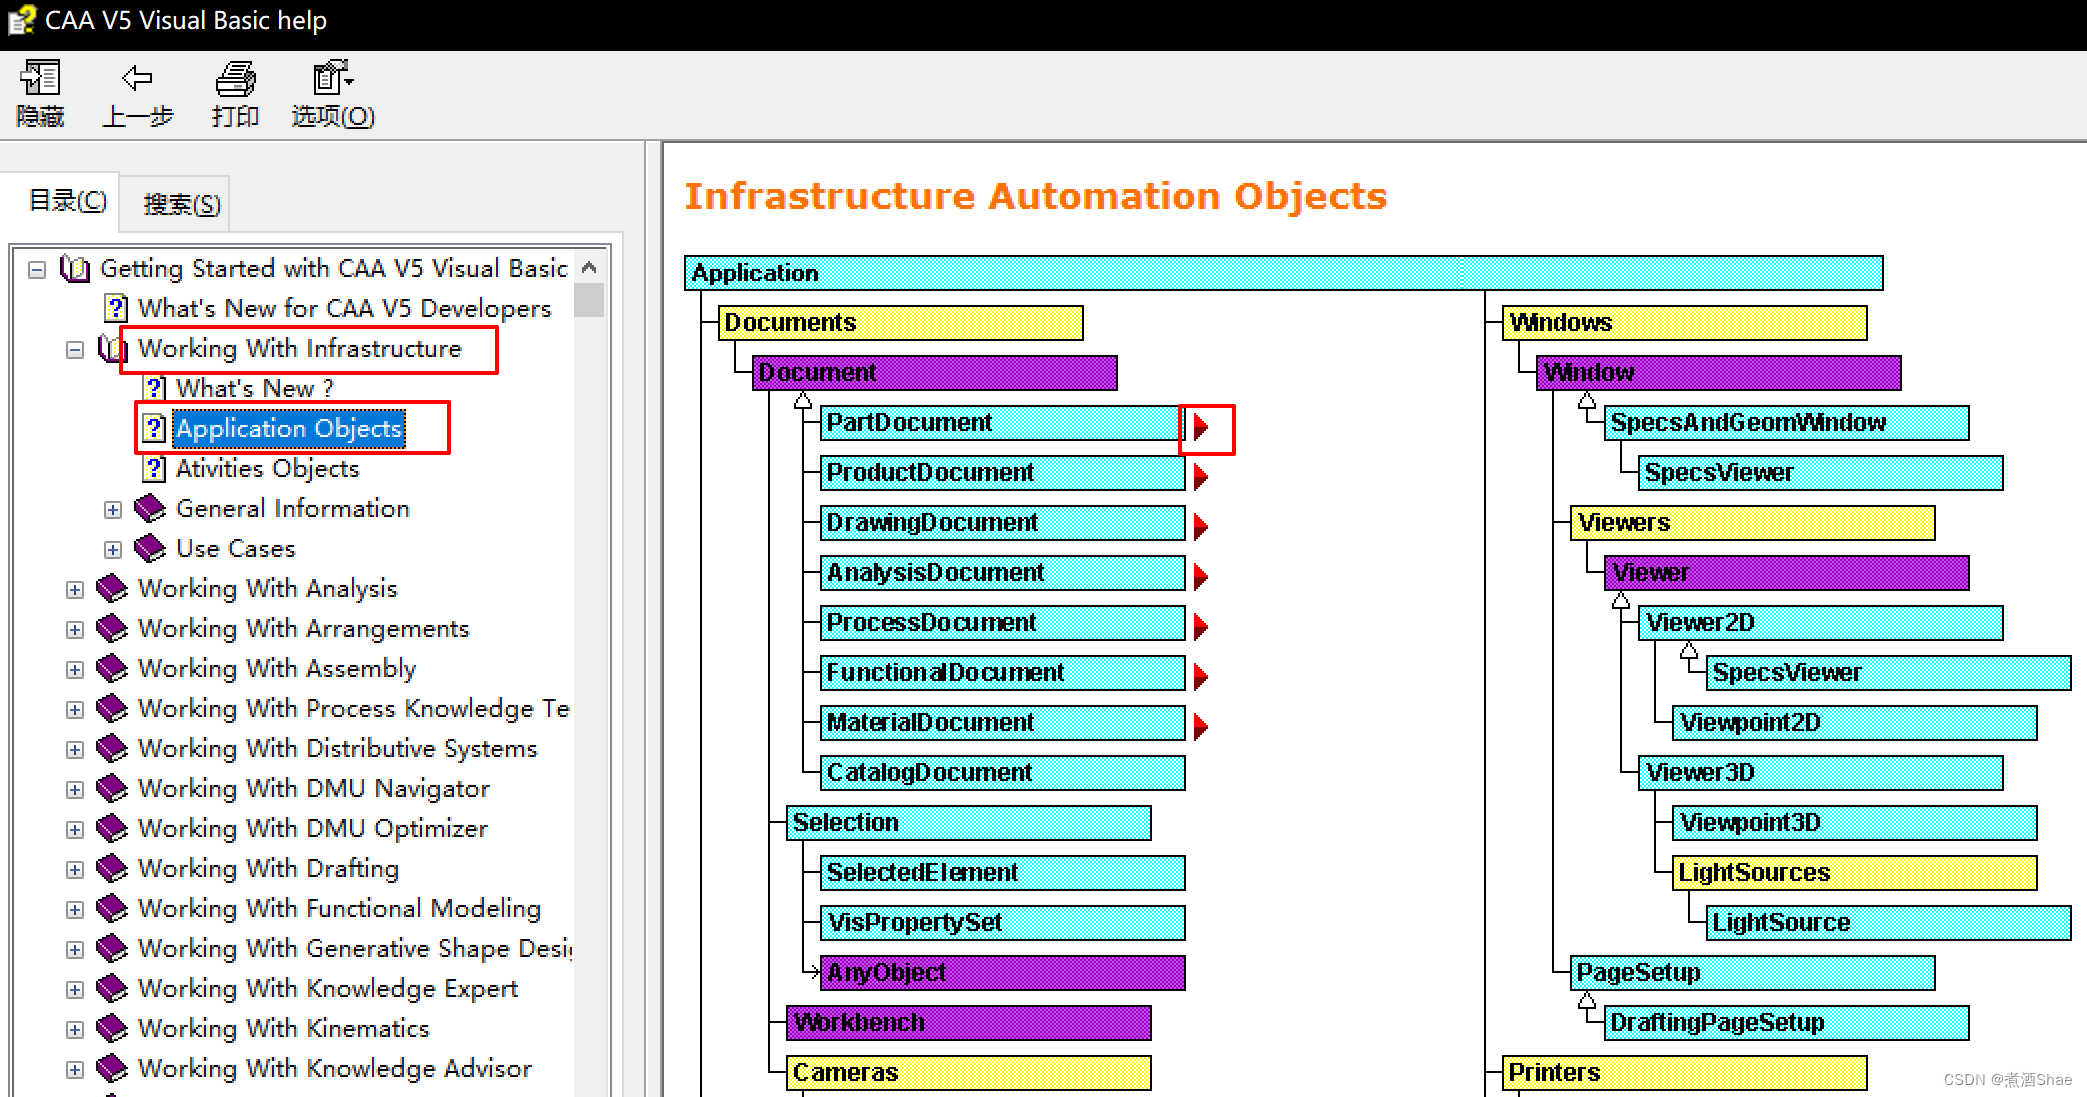The width and height of the screenshot is (2087, 1097).
Task: Click the Back (上一步) arrow icon
Action: coord(137,78)
